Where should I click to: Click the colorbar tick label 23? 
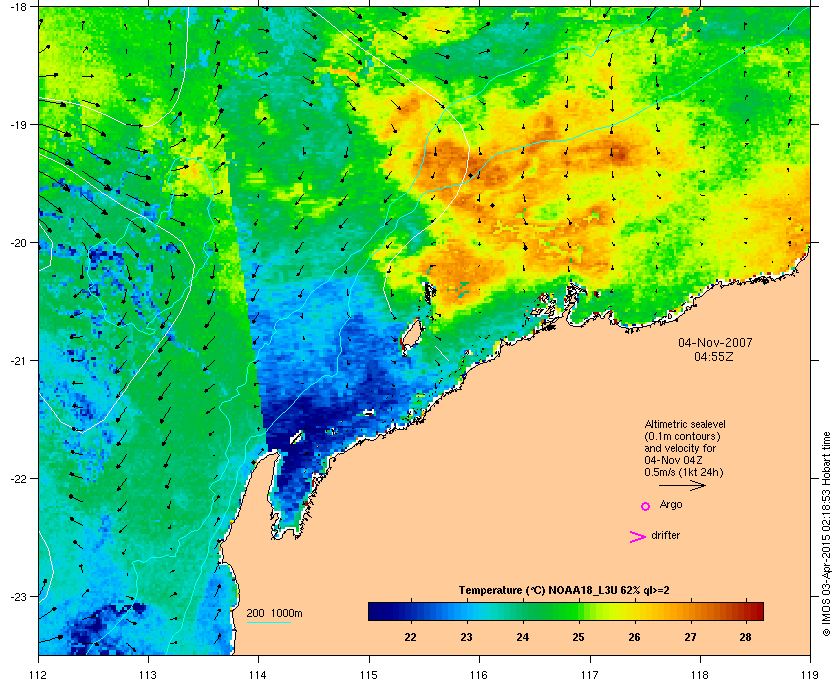pos(467,637)
